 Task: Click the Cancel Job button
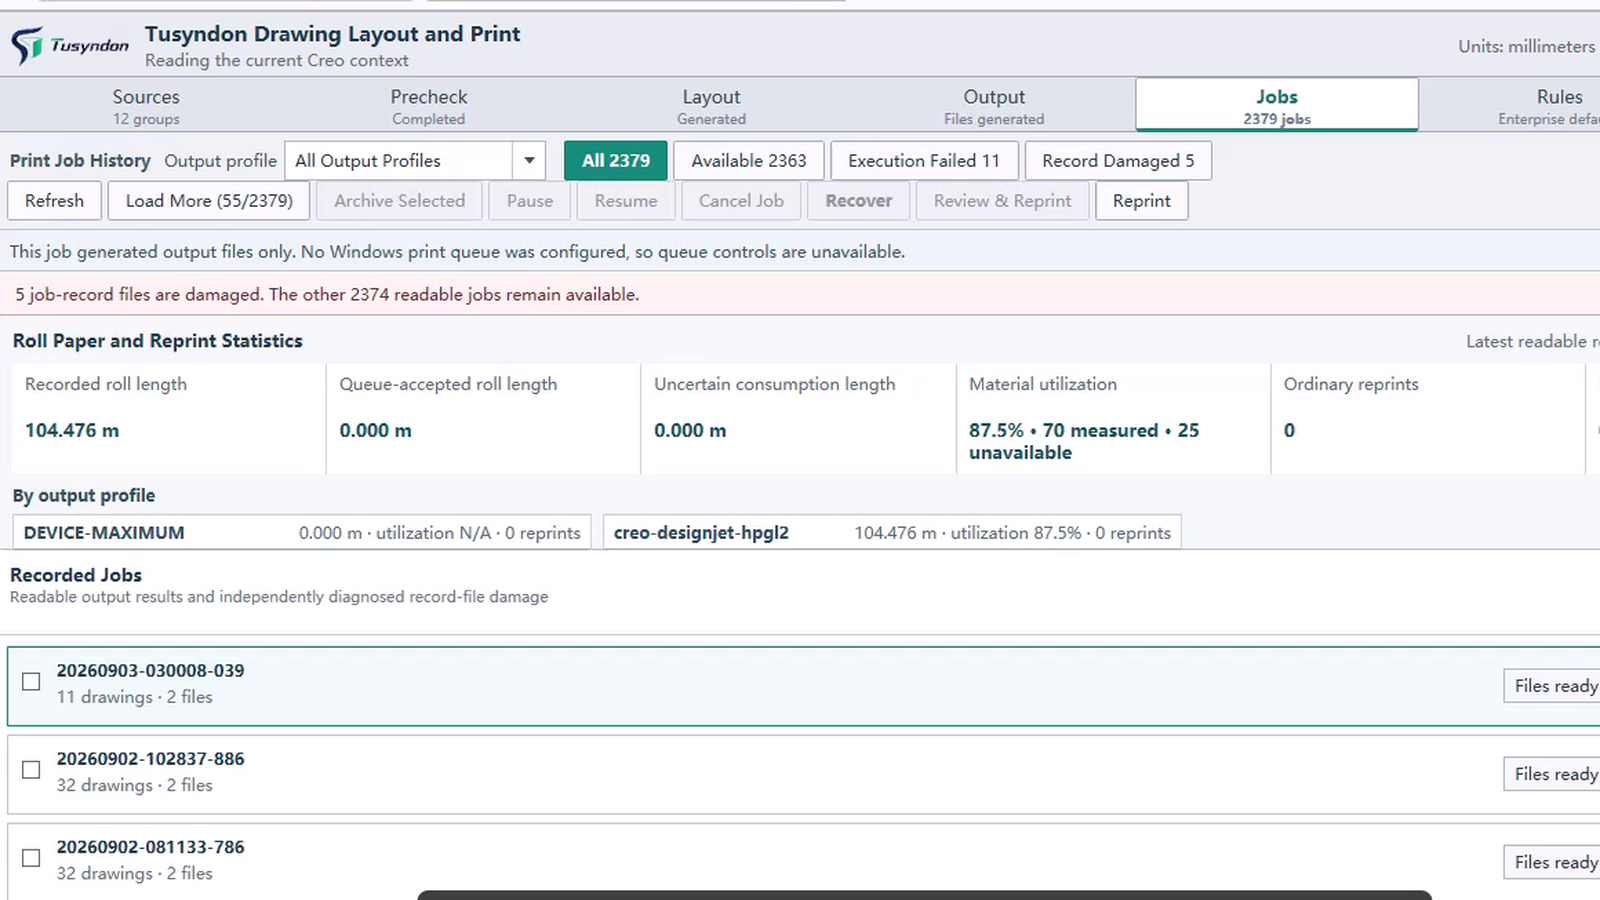tap(741, 200)
